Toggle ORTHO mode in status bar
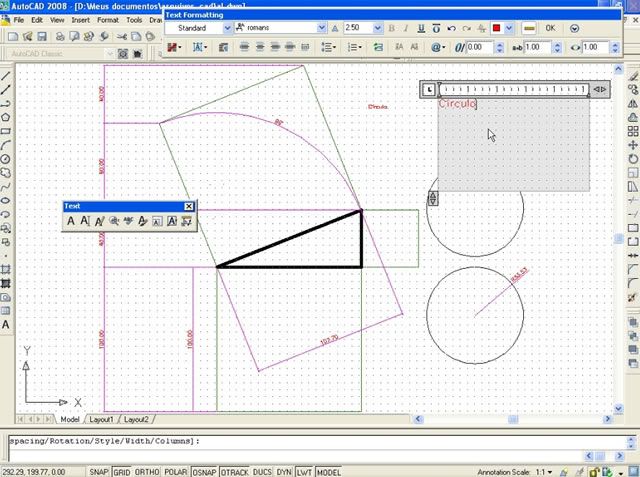 (x=146, y=471)
